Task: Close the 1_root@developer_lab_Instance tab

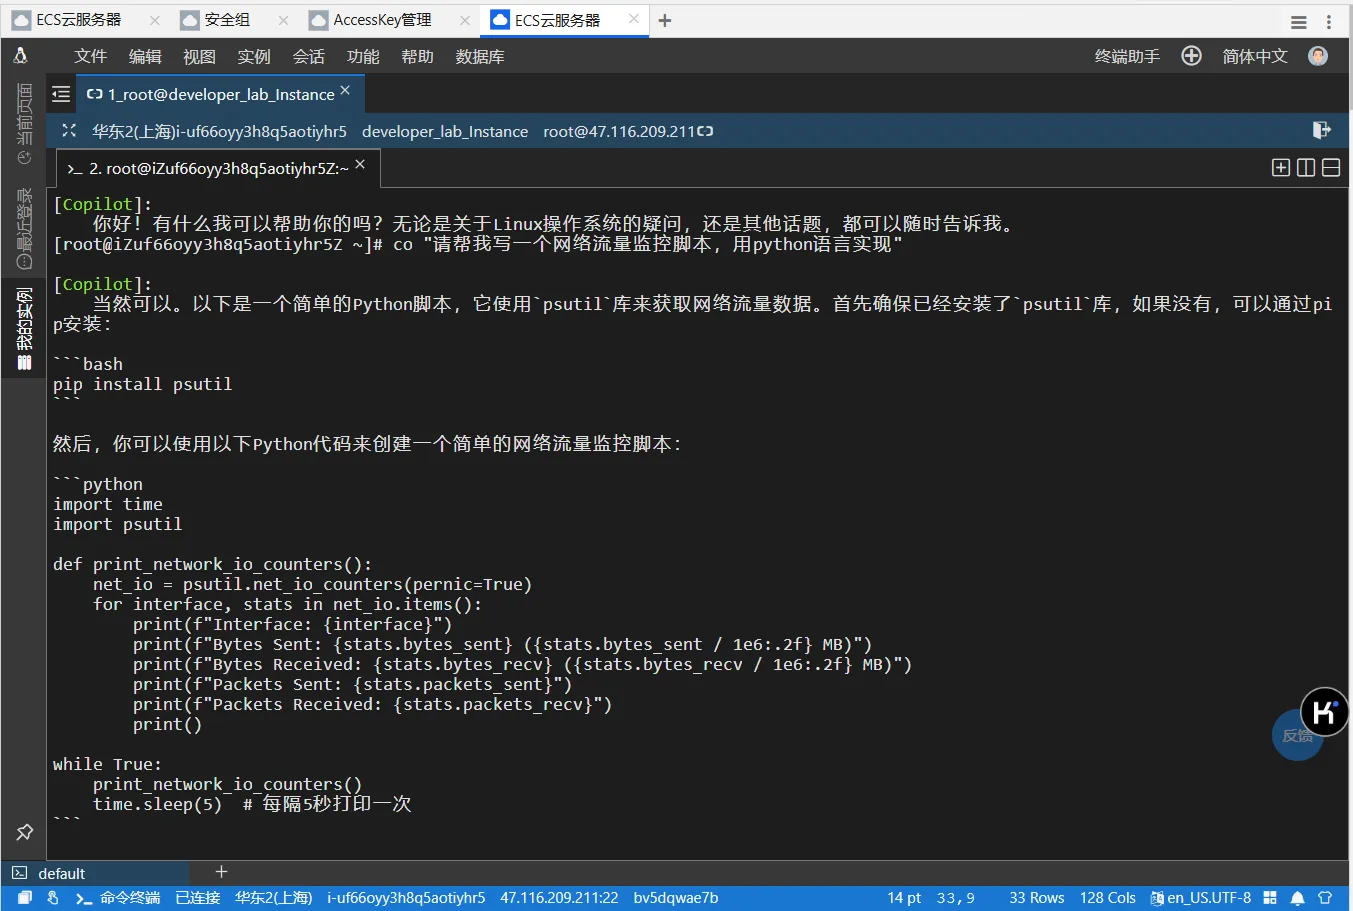Action: 345,90
